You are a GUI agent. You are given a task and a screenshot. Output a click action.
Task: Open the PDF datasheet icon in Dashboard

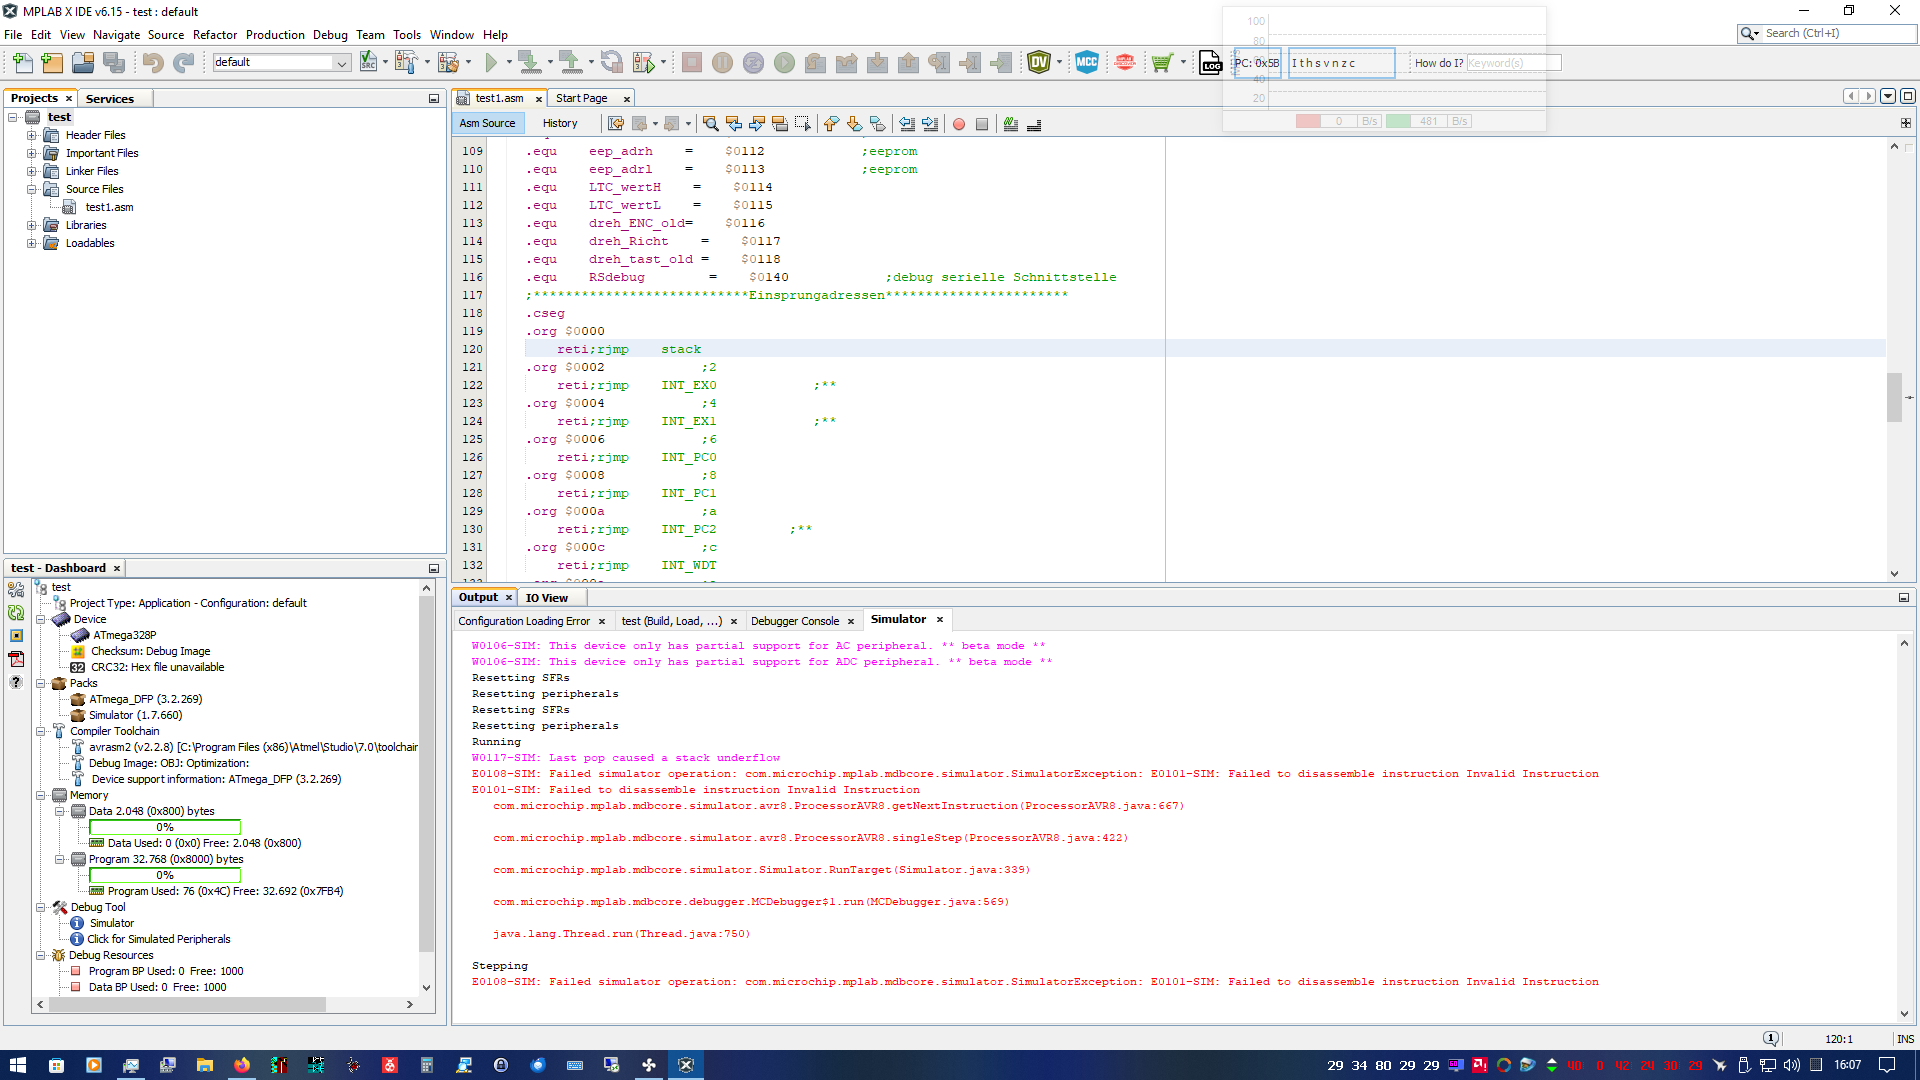click(x=16, y=658)
